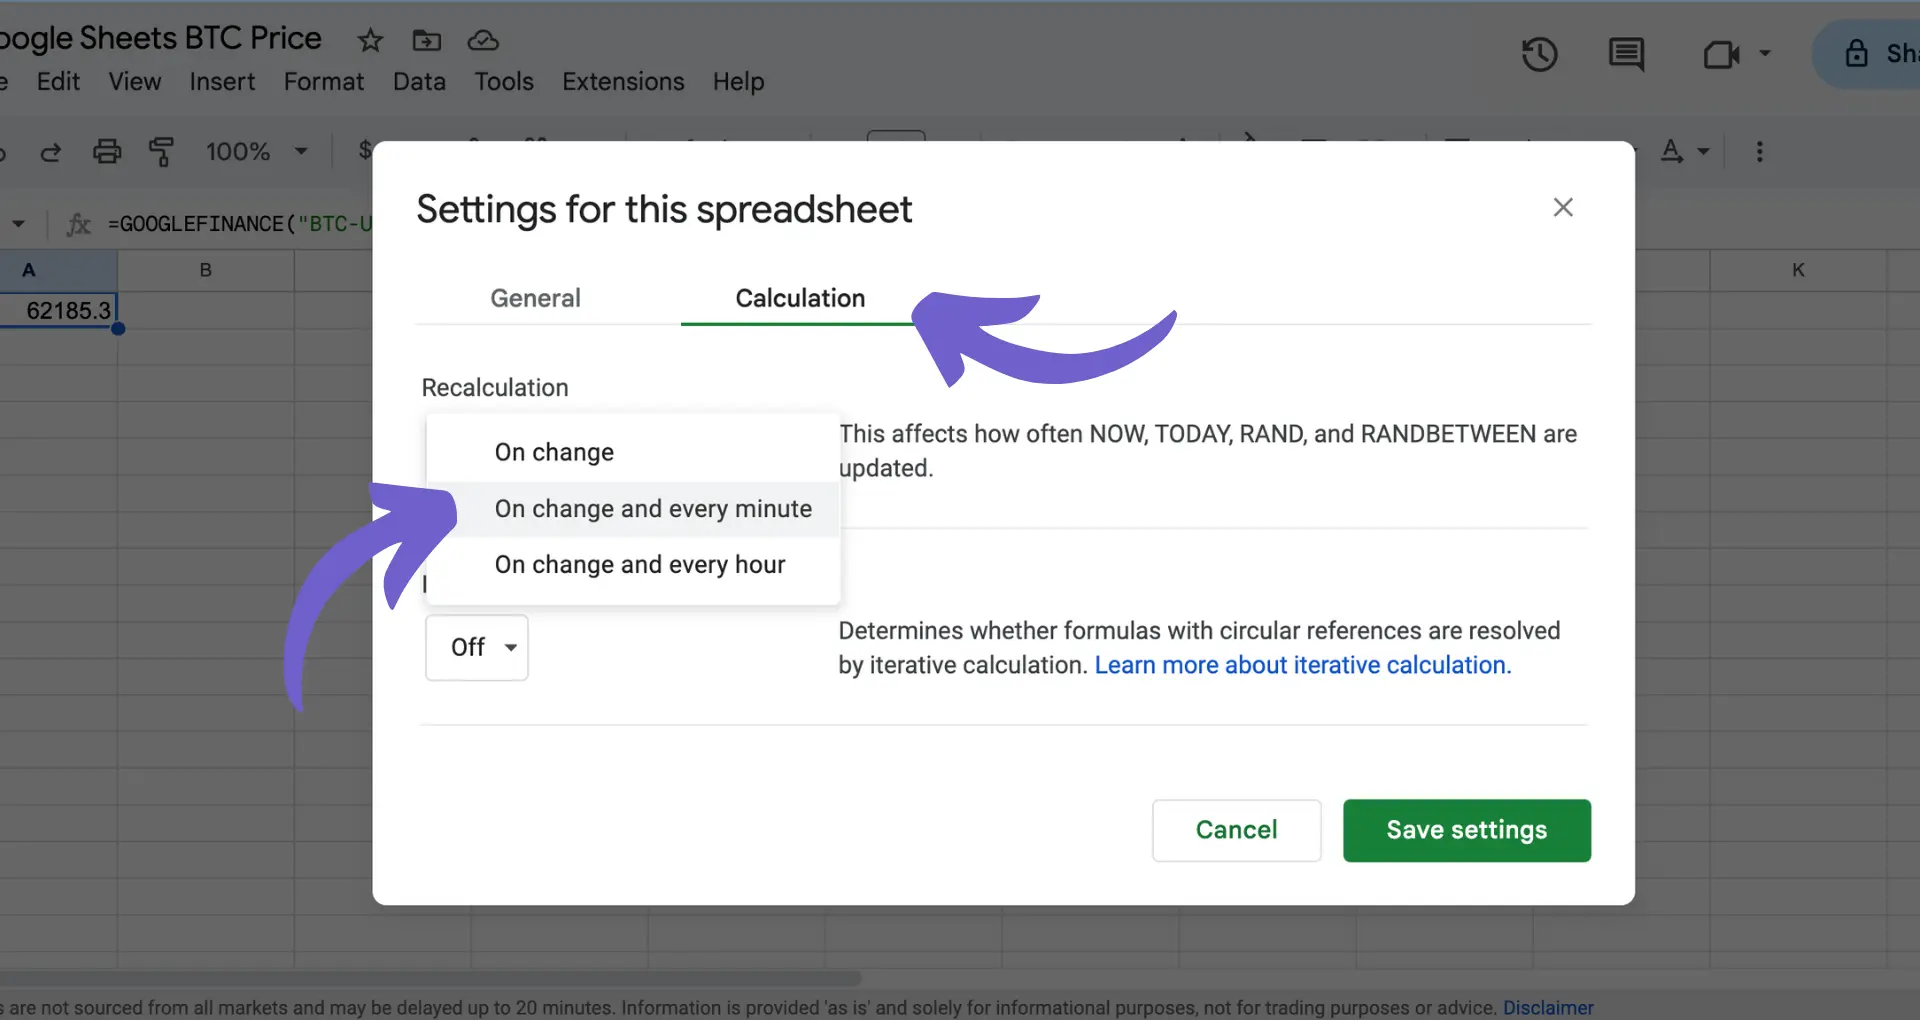The width and height of the screenshot is (1920, 1020).
Task: Start a Meet video call icon
Action: pyautogui.click(x=1721, y=54)
